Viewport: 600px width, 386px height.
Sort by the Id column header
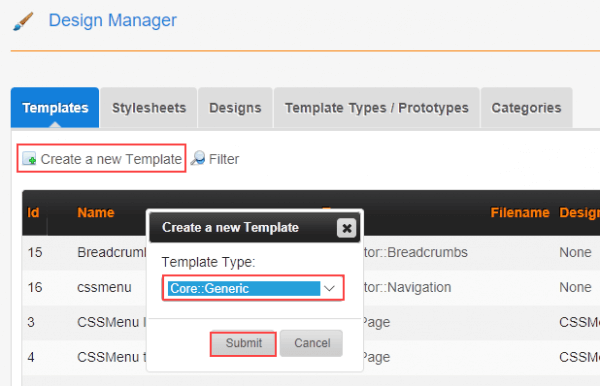click(x=33, y=212)
